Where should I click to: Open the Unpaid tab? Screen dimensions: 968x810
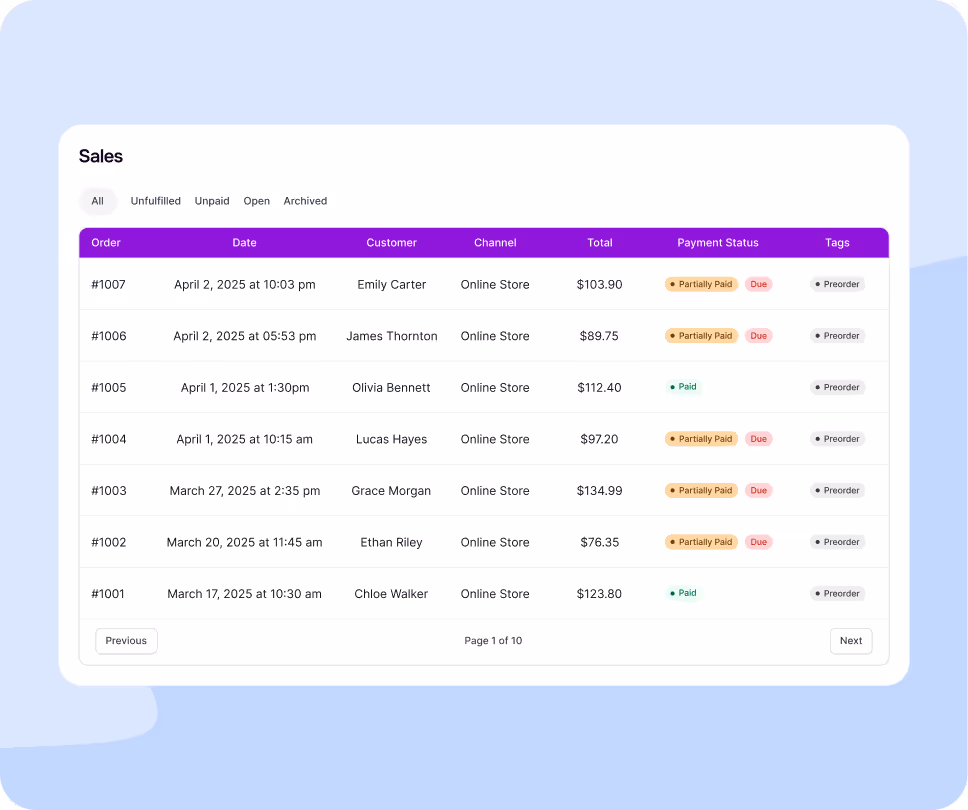click(212, 201)
